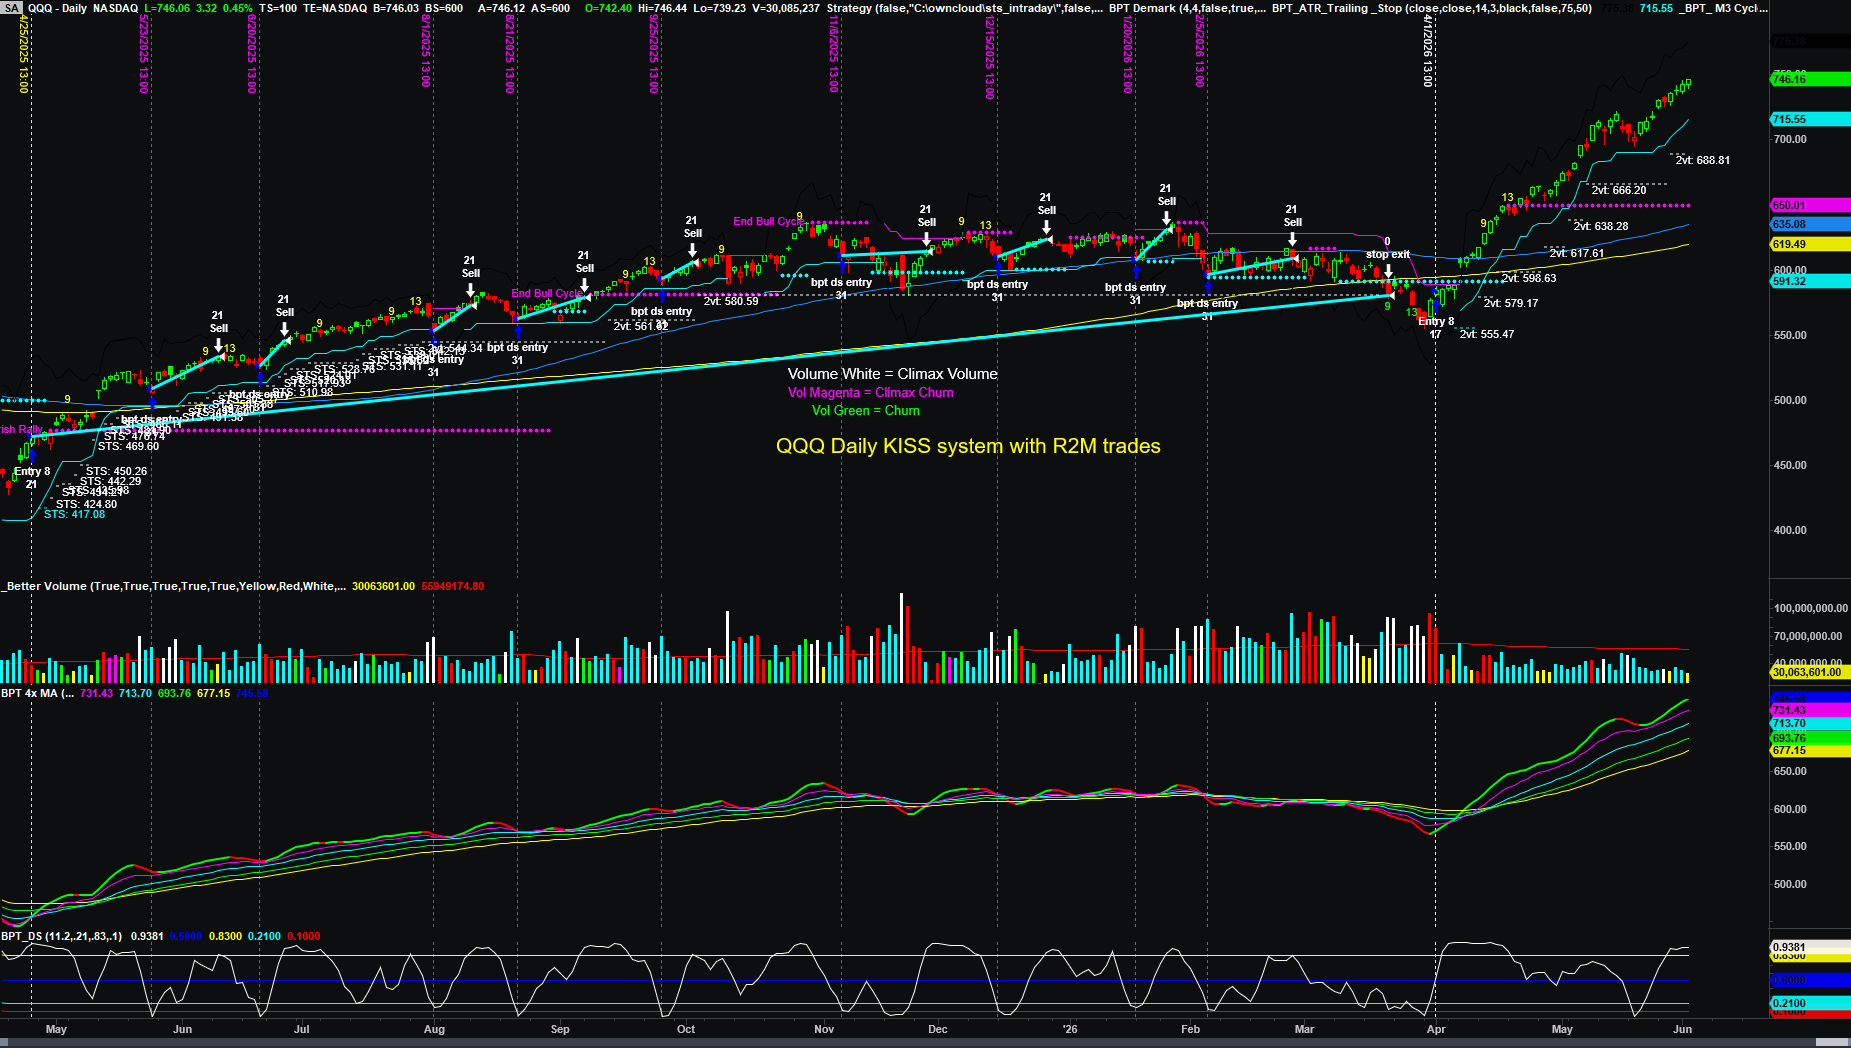Click the Oct label on the time axis
Screen dimensions: 1851x1048
pos(686,1029)
